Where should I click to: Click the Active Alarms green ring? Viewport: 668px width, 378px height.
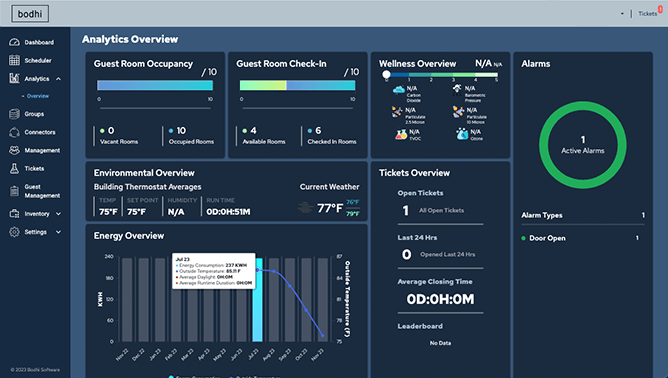pyautogui.click(x=582, y=145)
